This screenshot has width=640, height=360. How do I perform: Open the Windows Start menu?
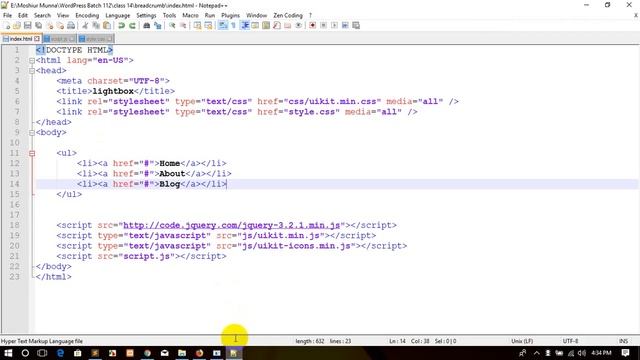pos(8,353)
